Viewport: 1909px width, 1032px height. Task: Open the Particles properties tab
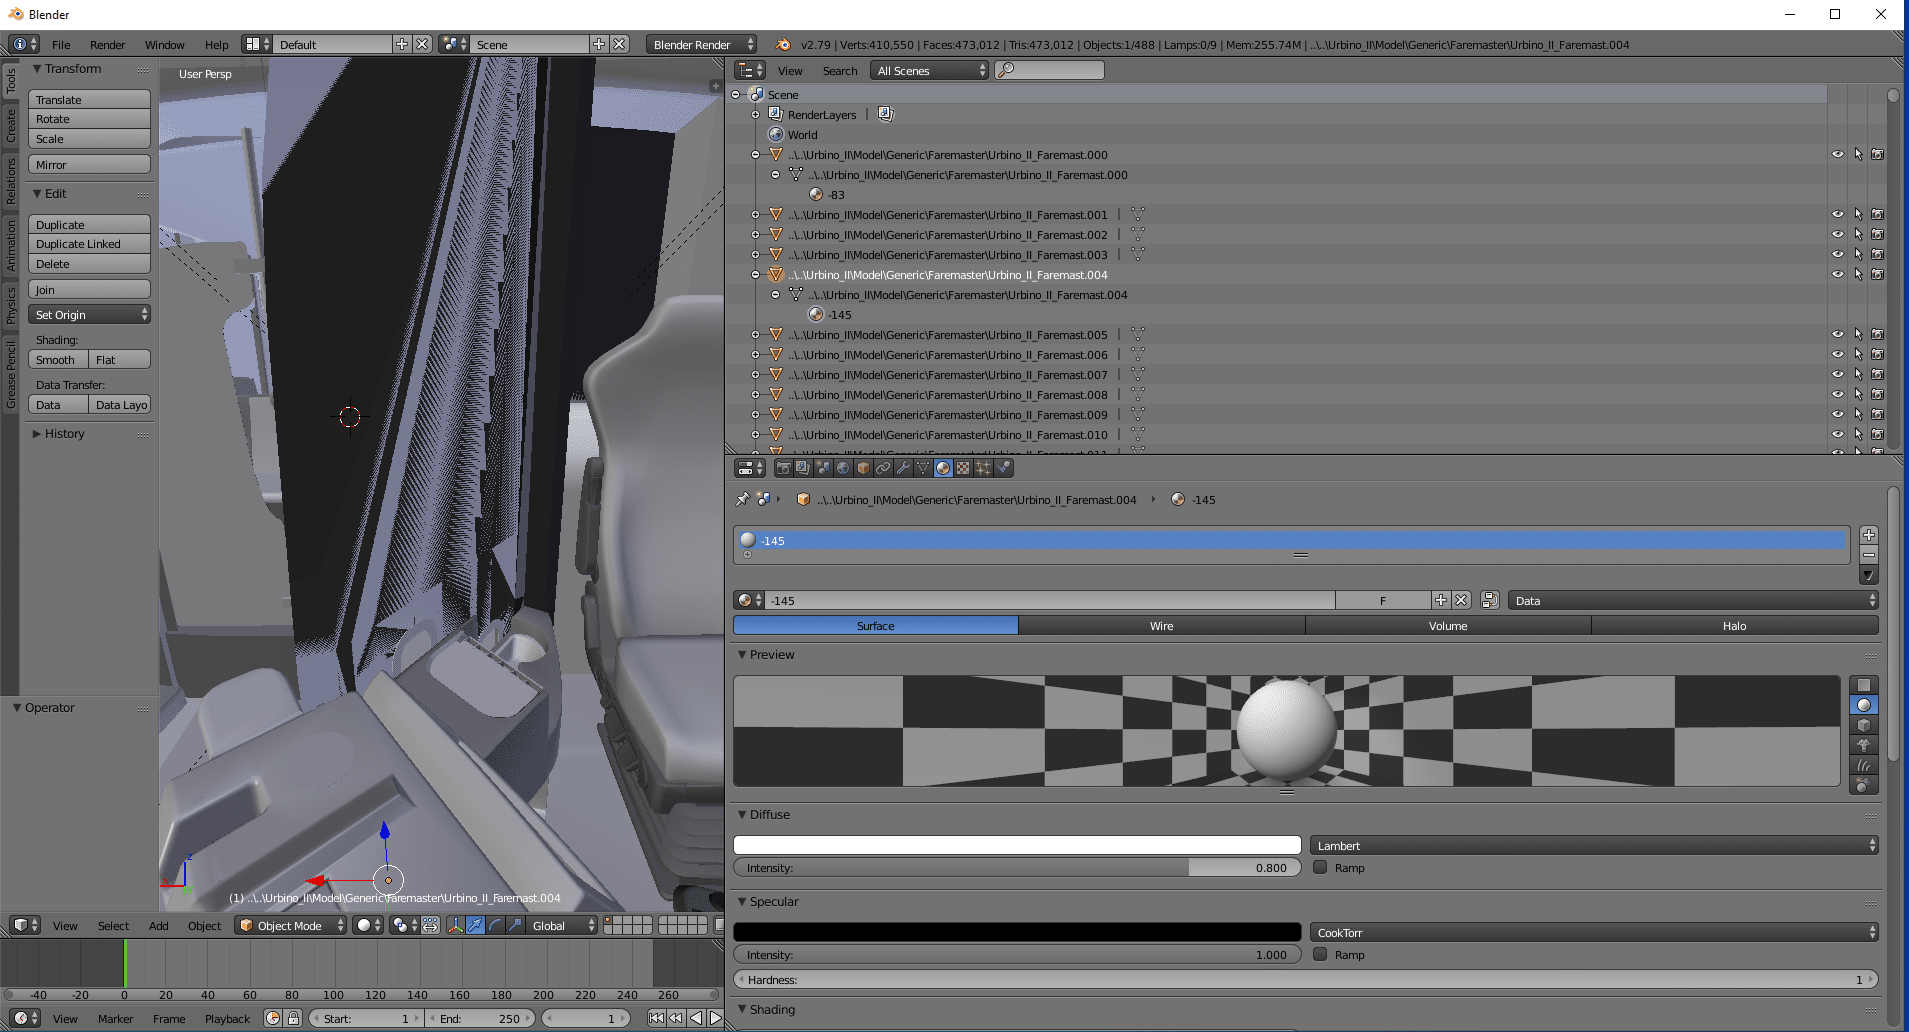(983, 468)
